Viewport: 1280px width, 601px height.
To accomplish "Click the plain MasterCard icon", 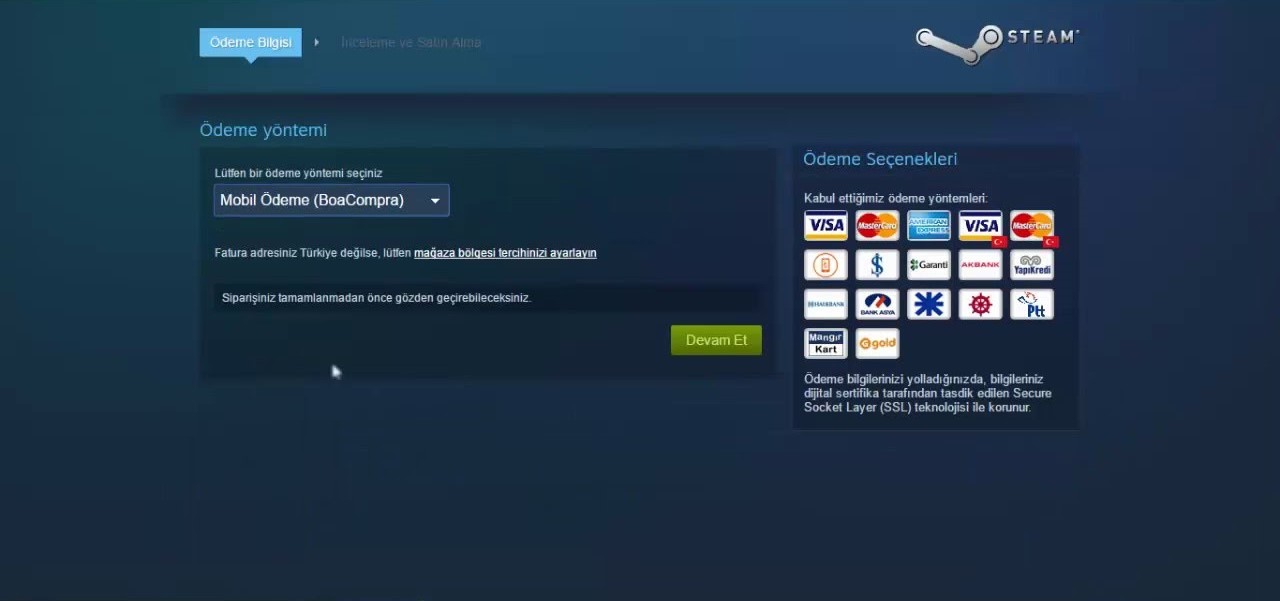I will [877, 226].
